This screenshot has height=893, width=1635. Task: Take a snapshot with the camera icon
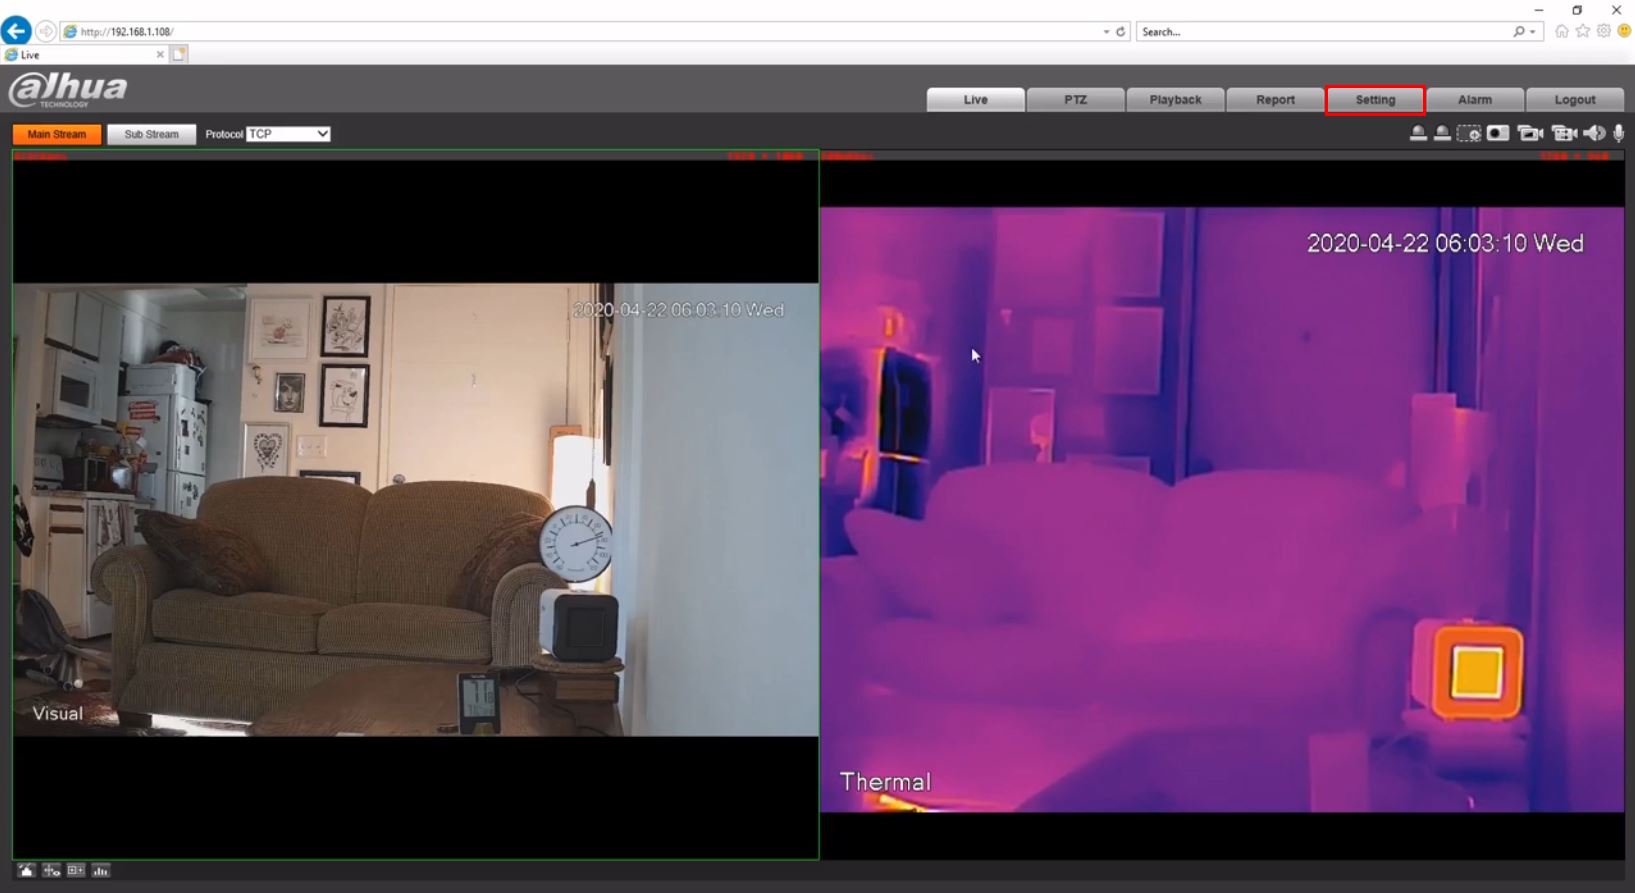pyautogui.click(x=1498, y=133)
